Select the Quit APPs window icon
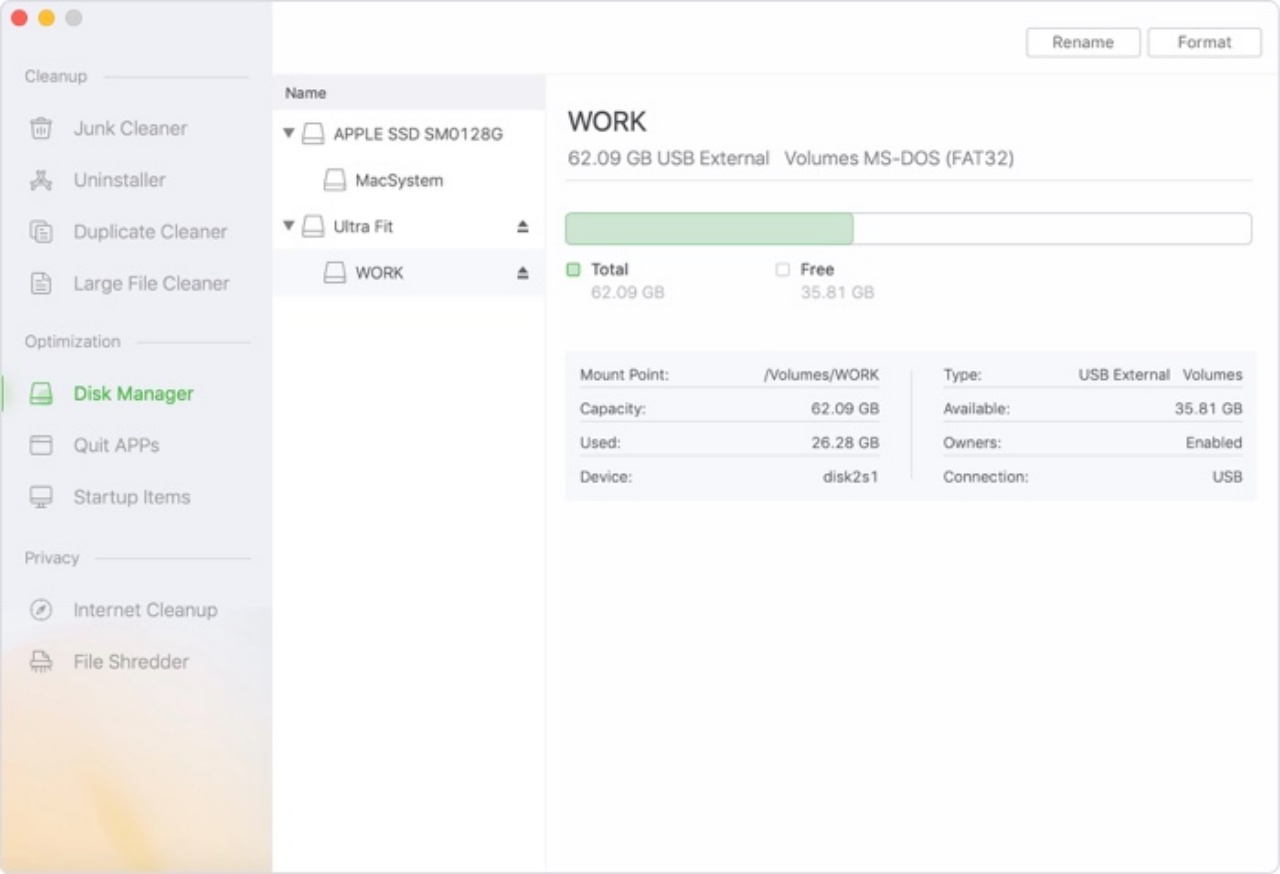 tap(41, 445)
